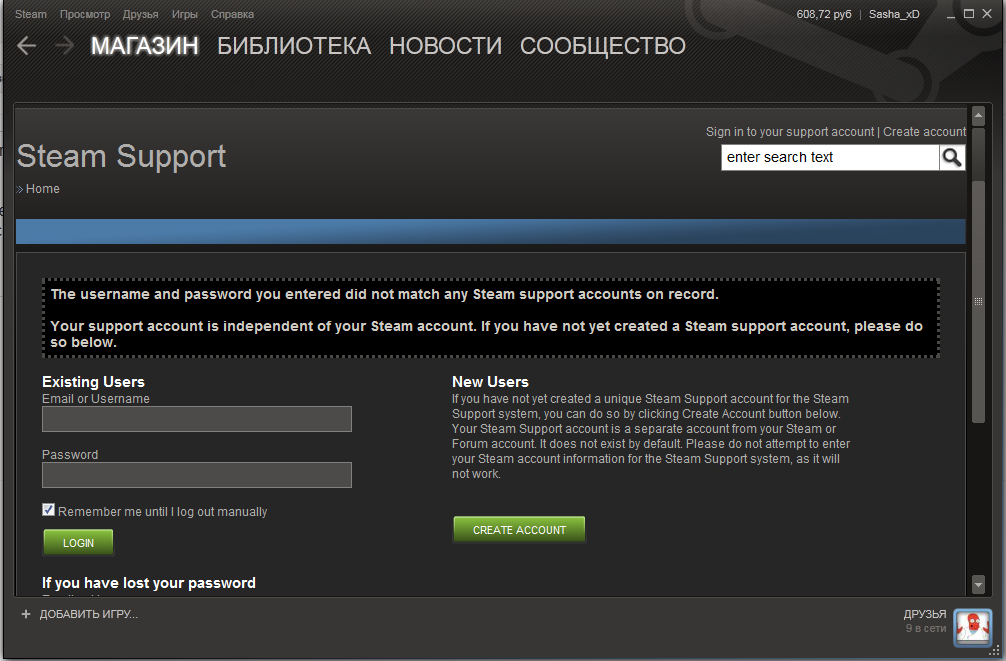Click the scrollbar up arrow
This screenshot has width=1006, height=661.
pos(978,117)
